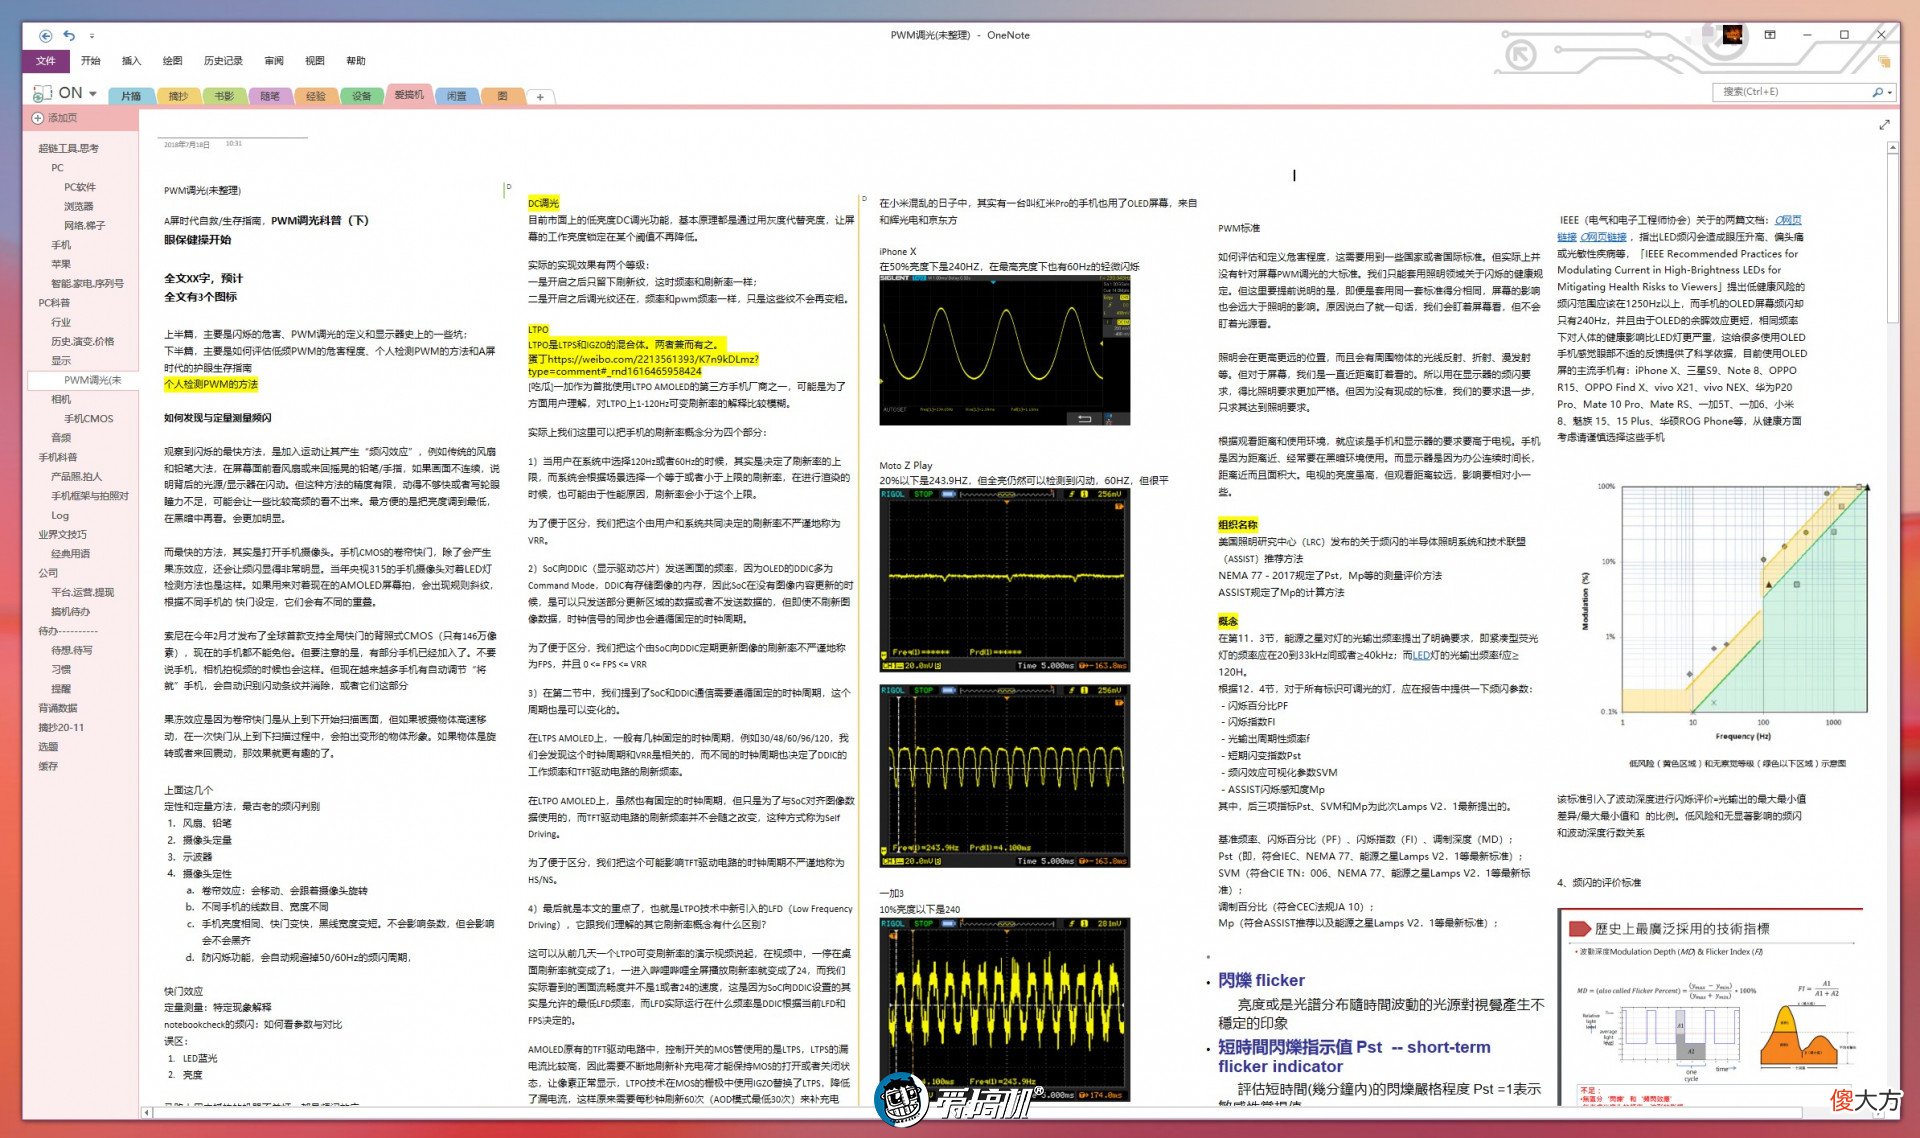
Task: Open page 手机框架与拍照对
Action: pos(89,496)
